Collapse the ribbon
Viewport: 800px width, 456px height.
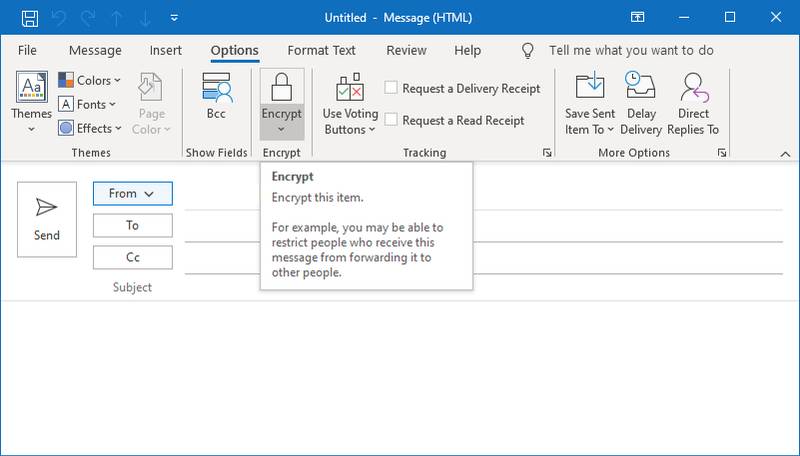point(785,154)
